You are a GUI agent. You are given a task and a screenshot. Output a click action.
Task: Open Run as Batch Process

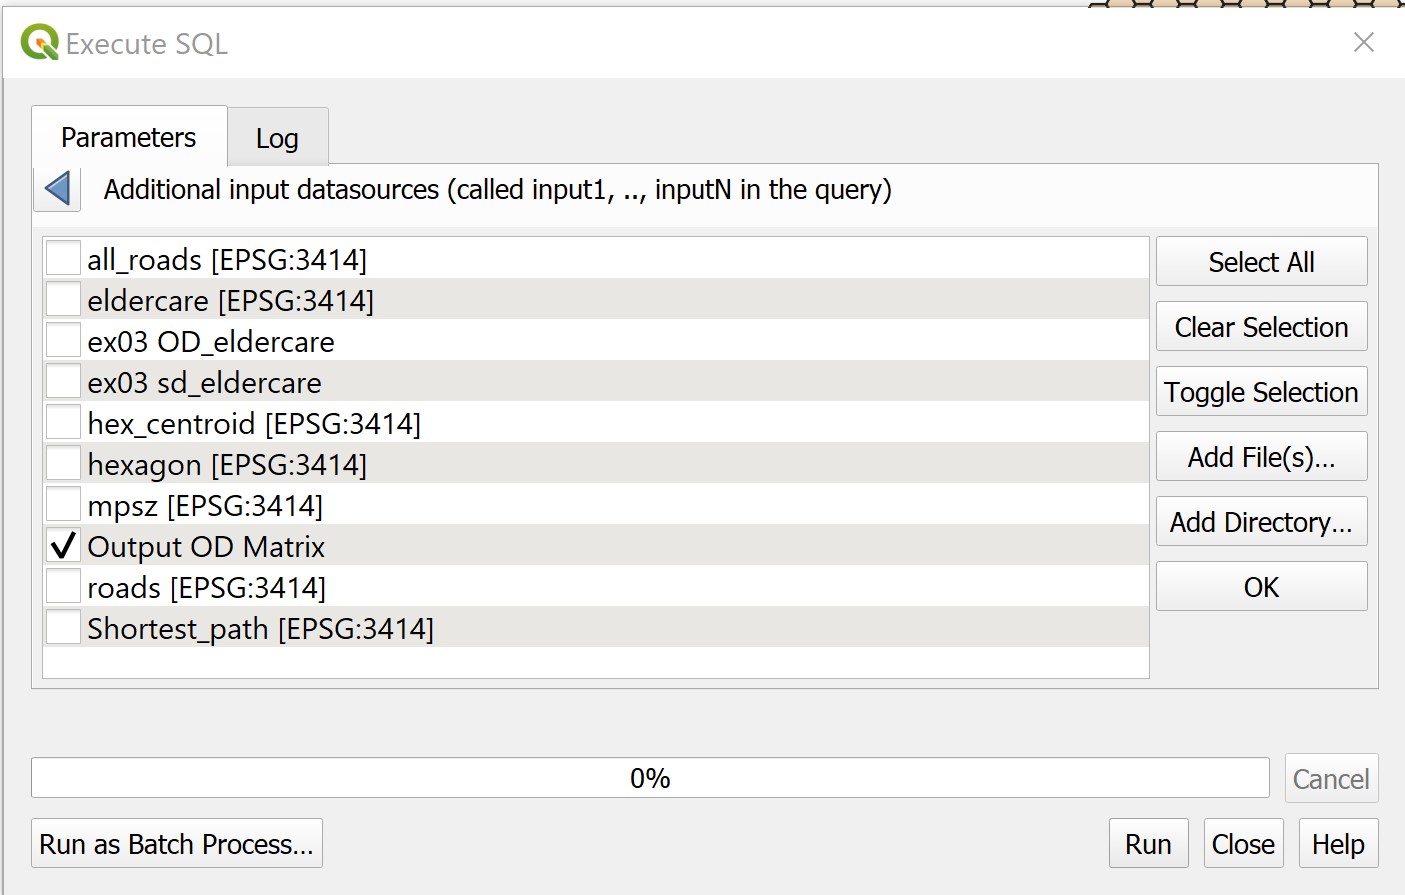tap(176, 844)
